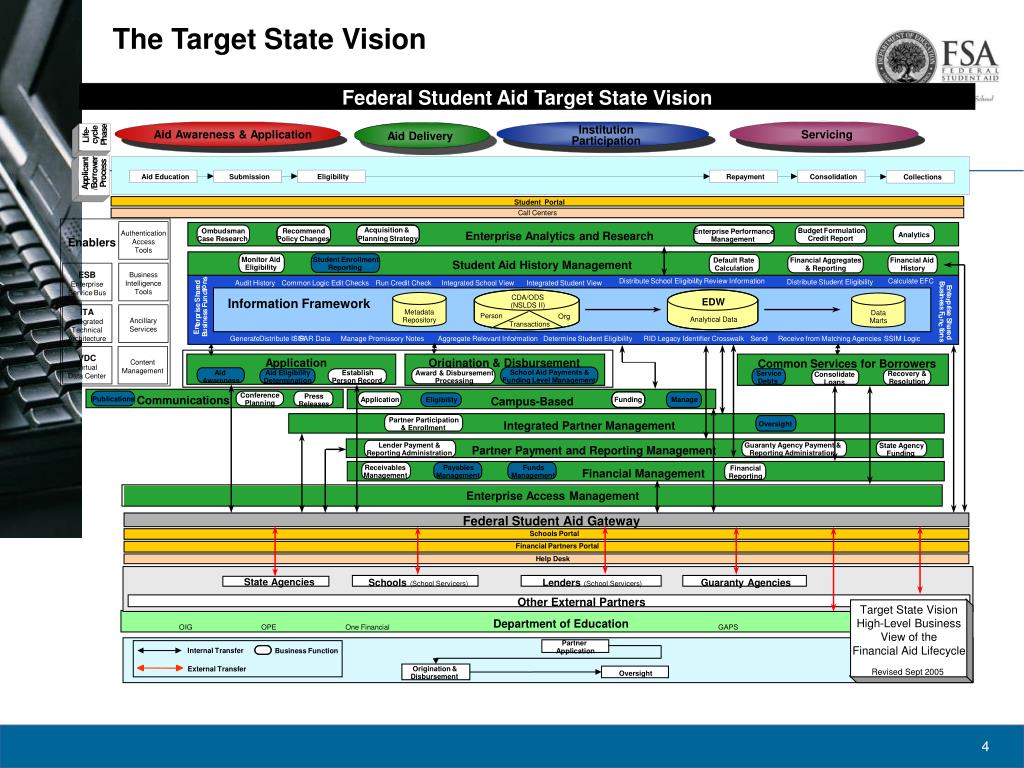Select the Ombudsman Case Research function
The image size is (1024, 768).
[x=223, y=234]
